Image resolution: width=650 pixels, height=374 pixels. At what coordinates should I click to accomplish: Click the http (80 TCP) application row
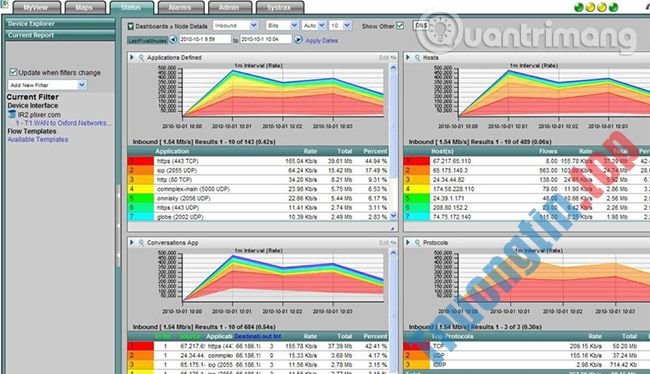pyautogui.click(x=258, y=180)
